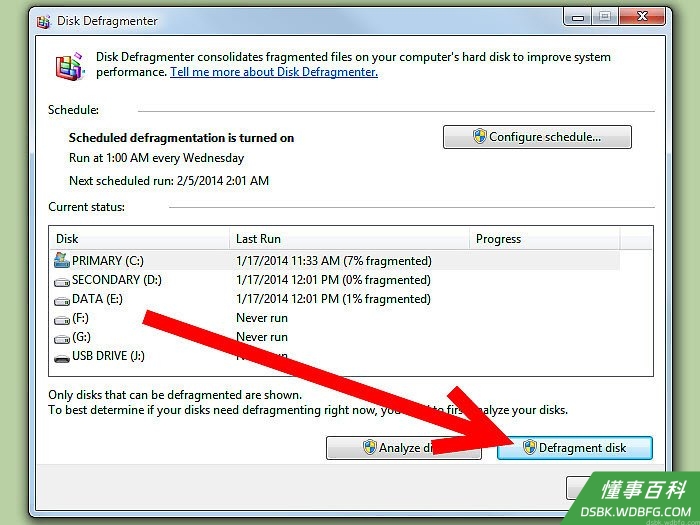700x525 pixels.
Task: Sort by the Disk column header
Action: [140, 239]
